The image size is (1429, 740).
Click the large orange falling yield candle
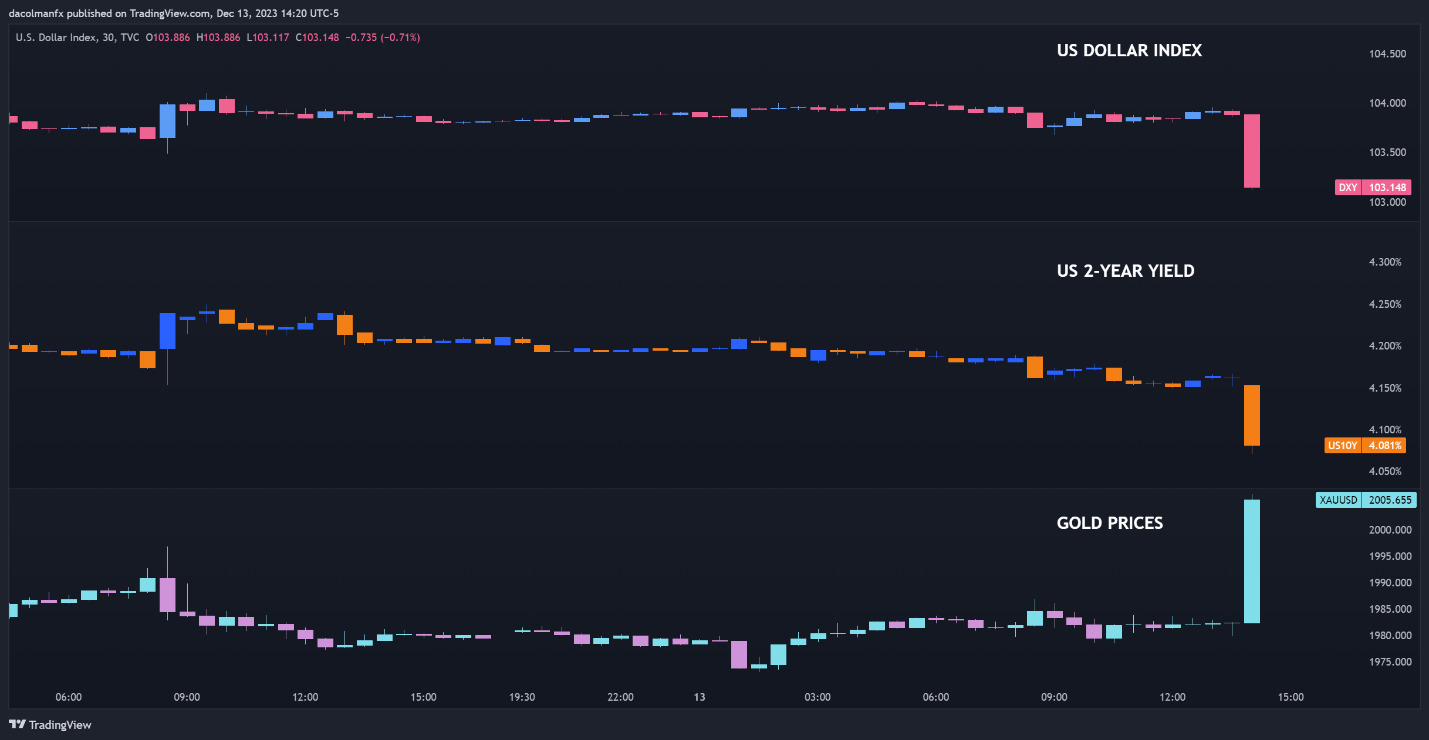tap(1251, 415)
